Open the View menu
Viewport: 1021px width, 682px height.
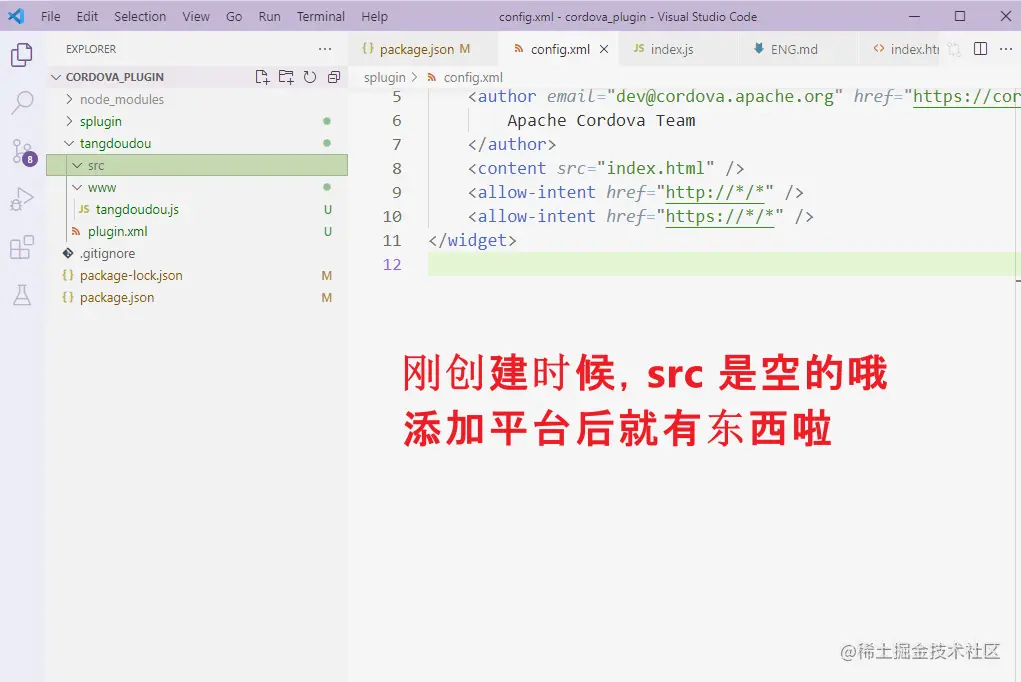(x=196, y=16)
